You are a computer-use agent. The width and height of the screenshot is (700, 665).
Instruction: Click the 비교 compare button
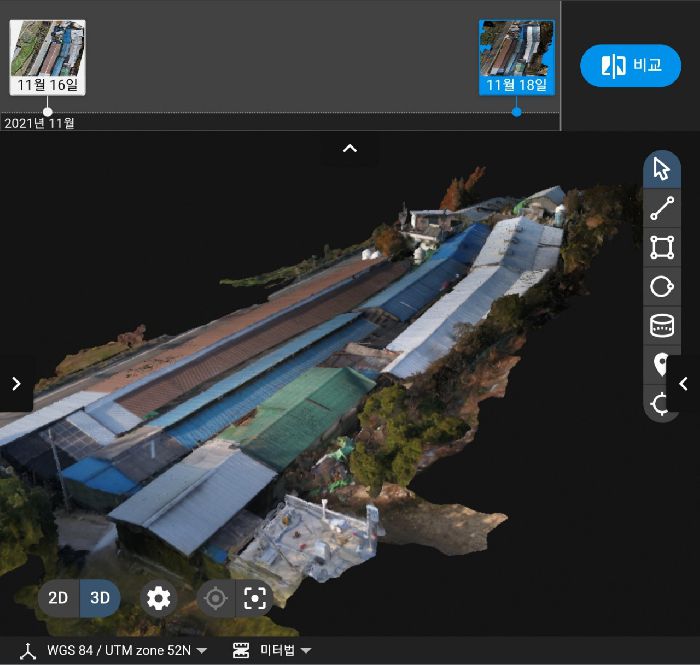click(630, 66)
